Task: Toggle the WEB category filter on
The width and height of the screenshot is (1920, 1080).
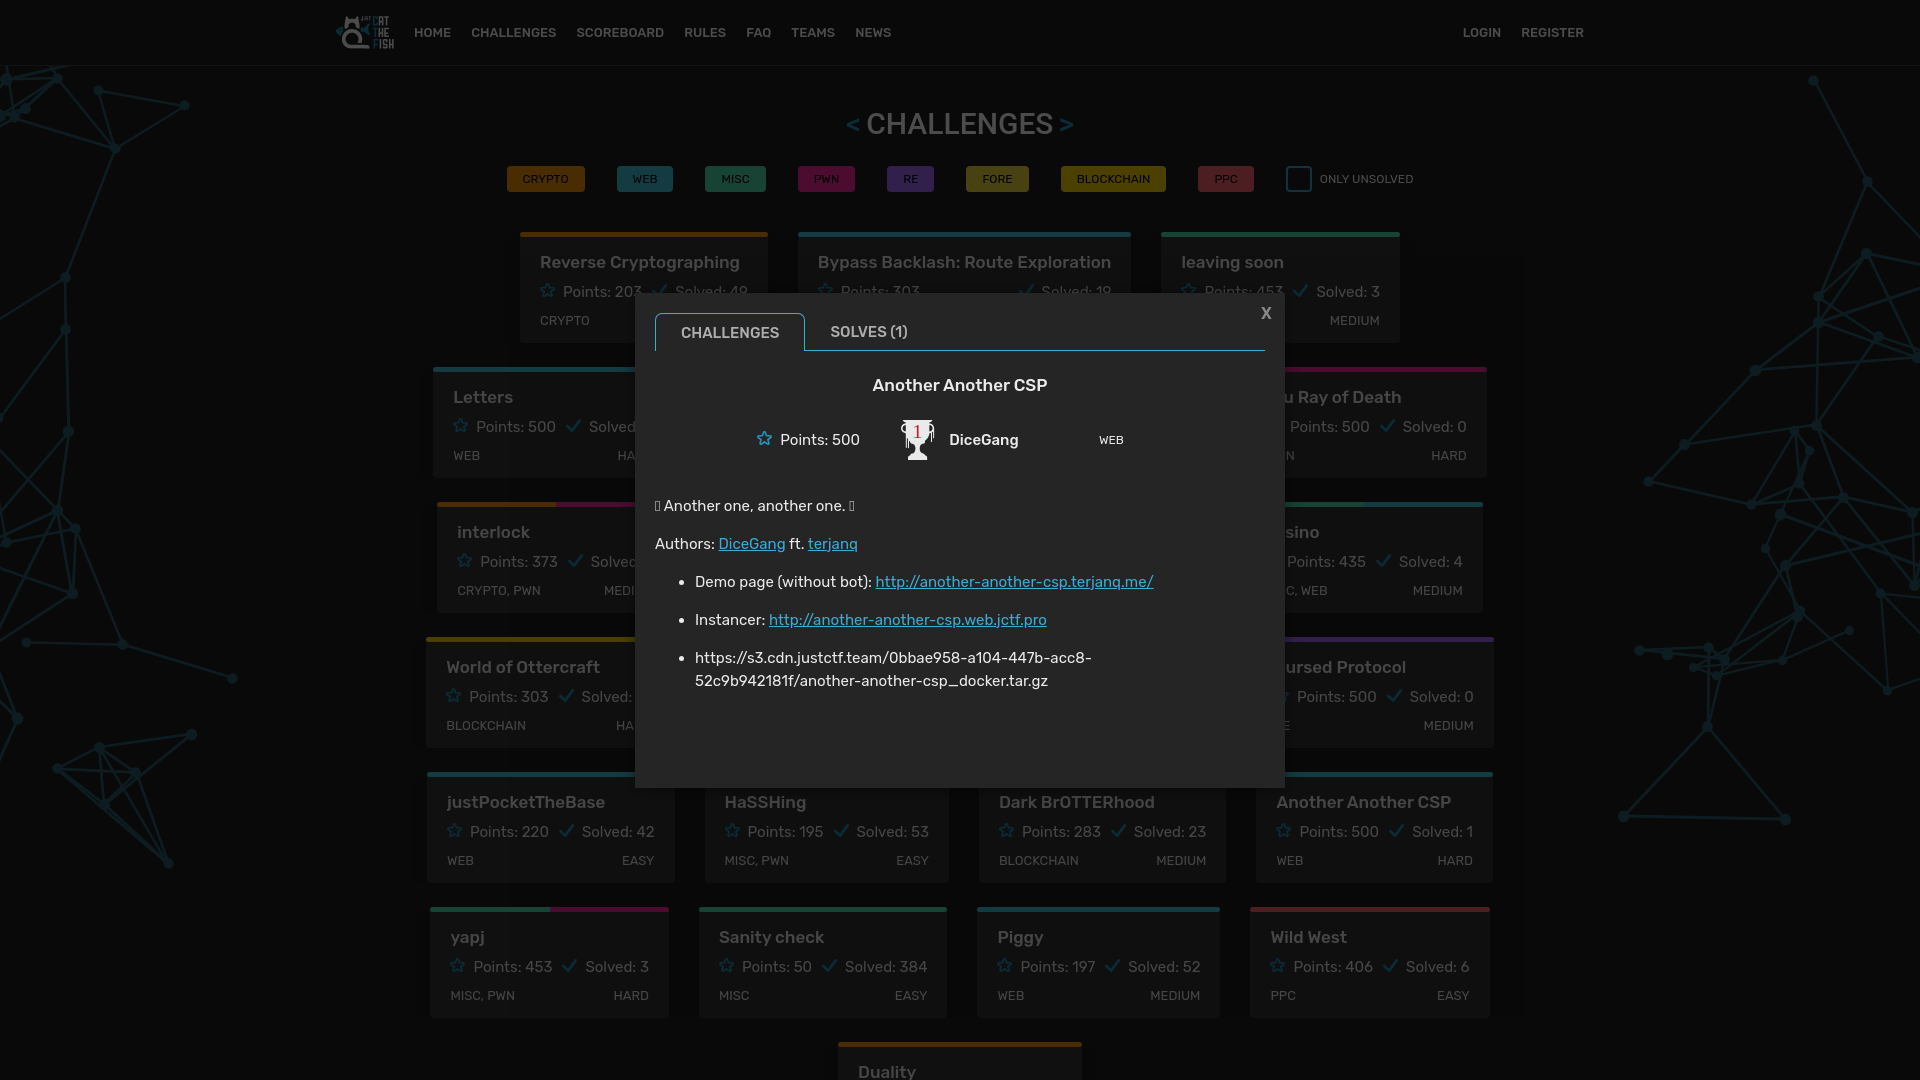Action: click(x=644, y=178)
